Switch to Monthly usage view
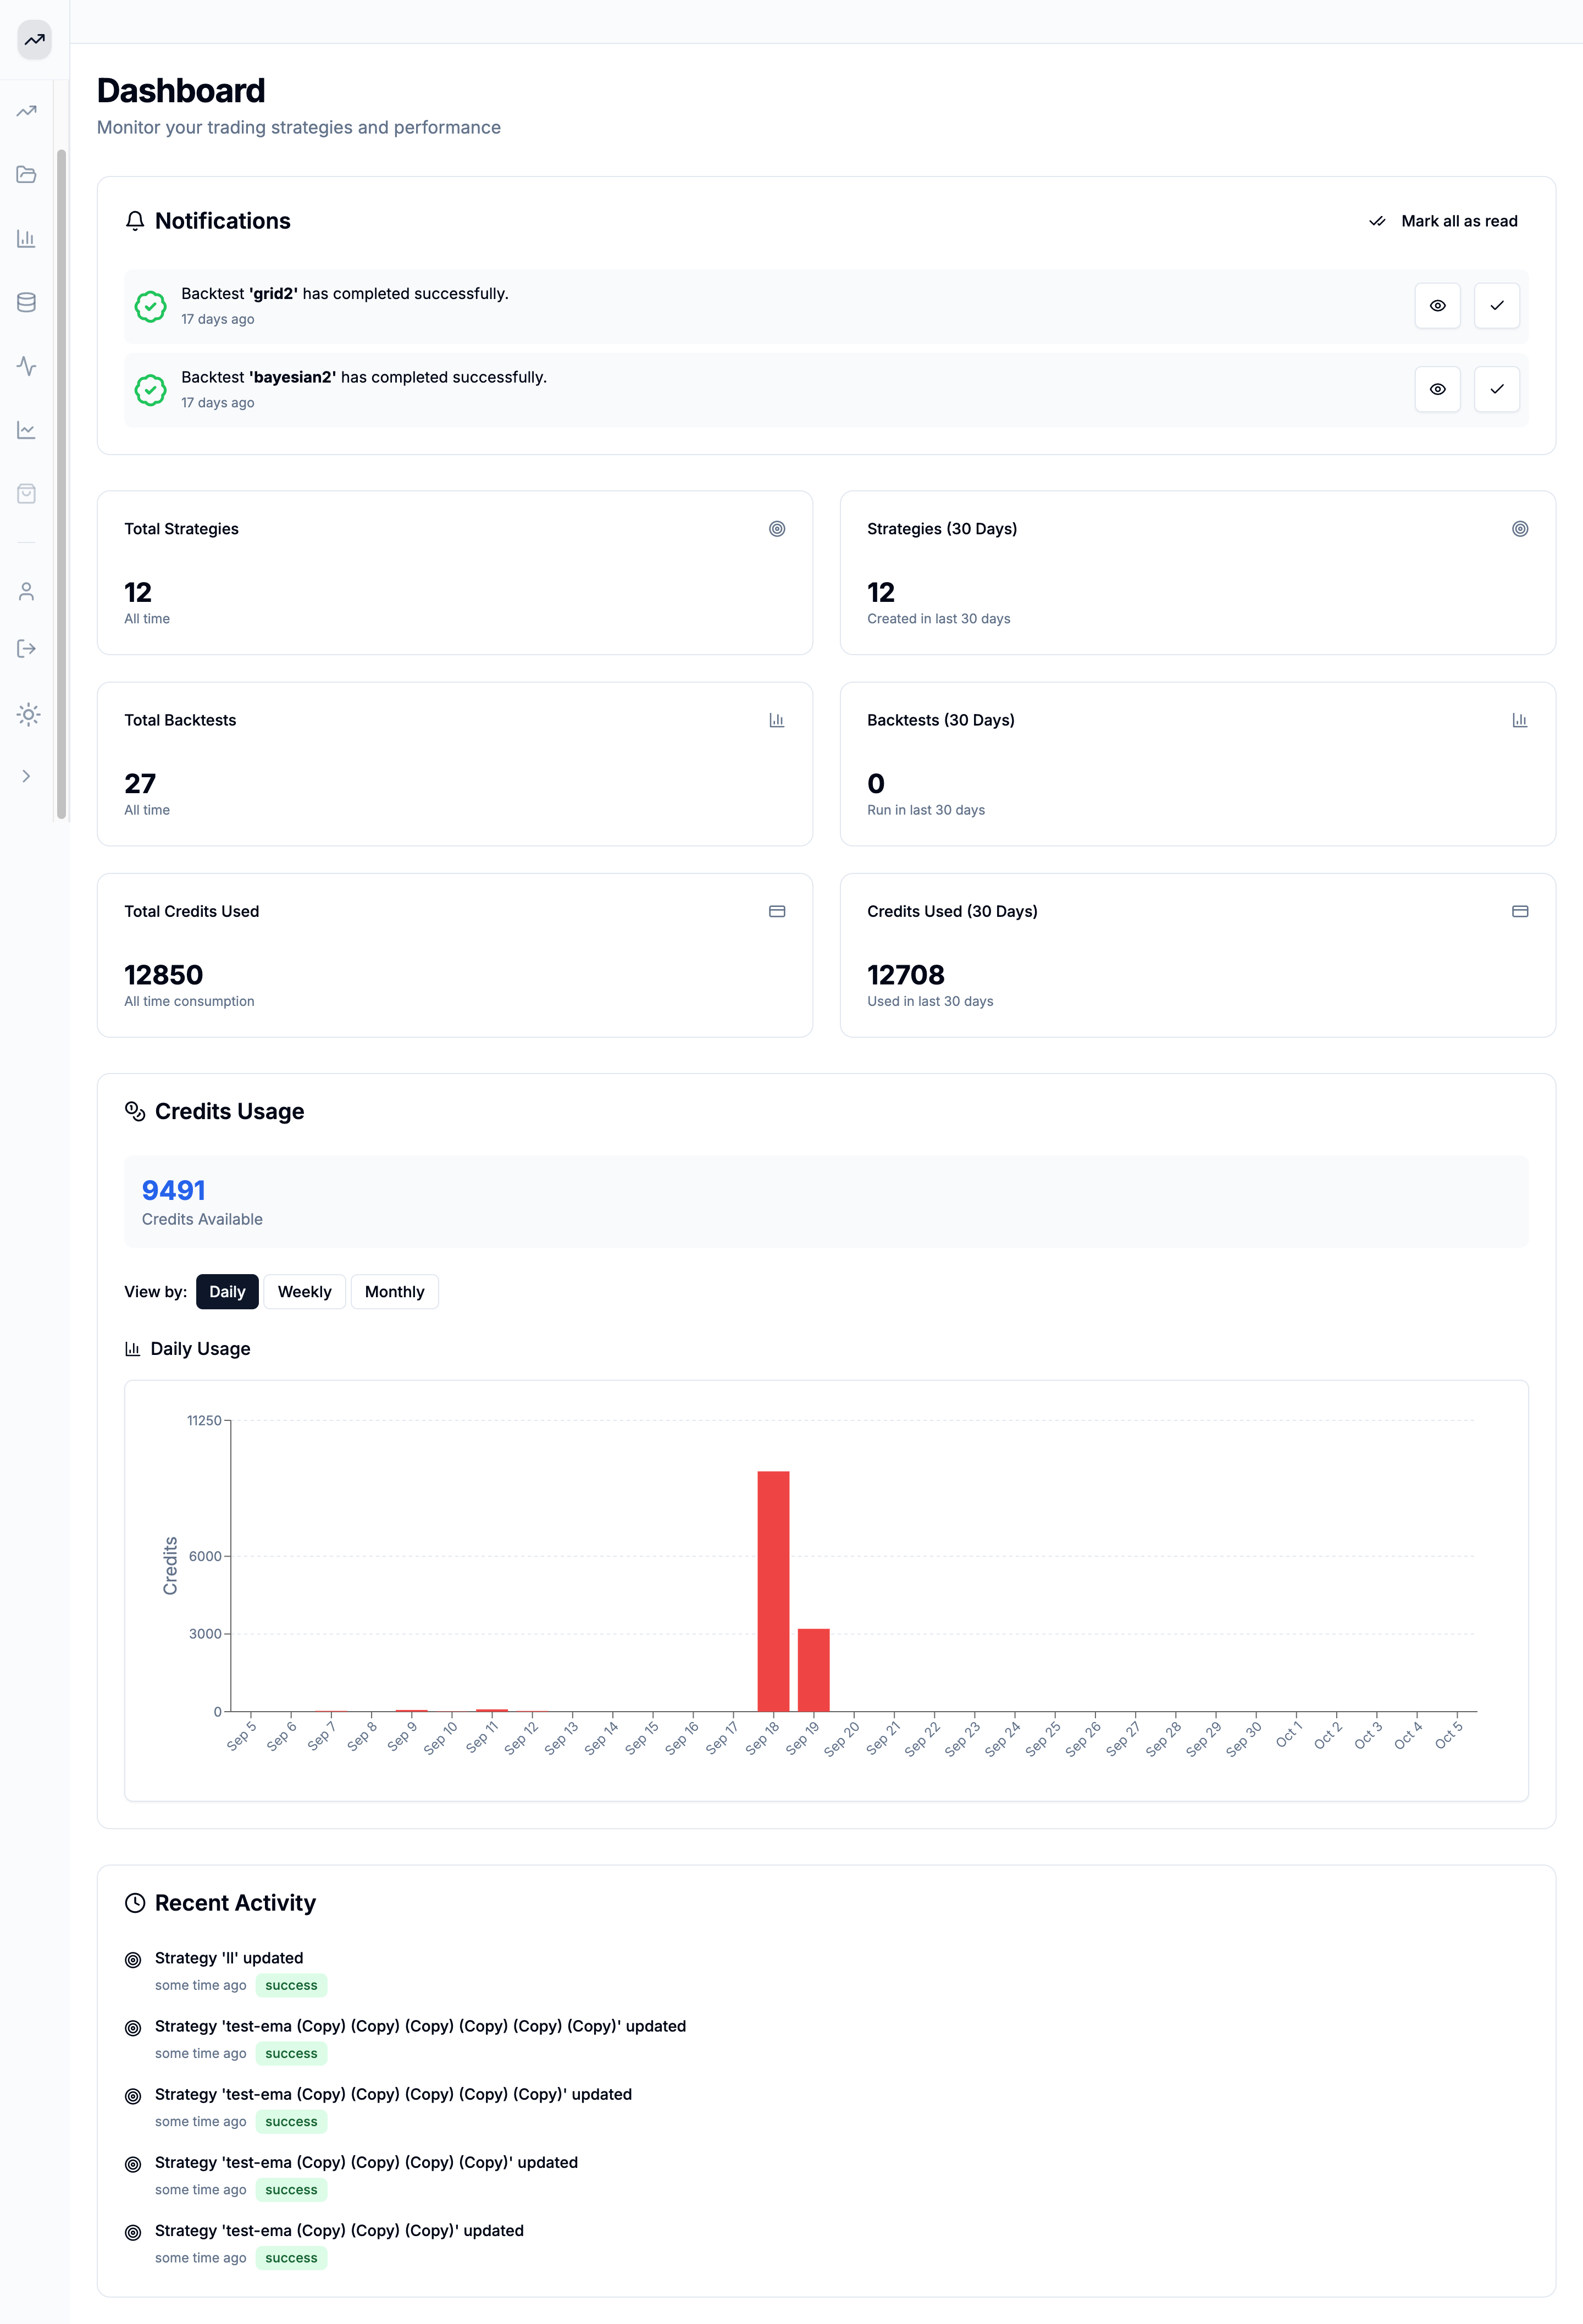Viewport: 1583px width, 2324px height. click(x=394, y=1292)
